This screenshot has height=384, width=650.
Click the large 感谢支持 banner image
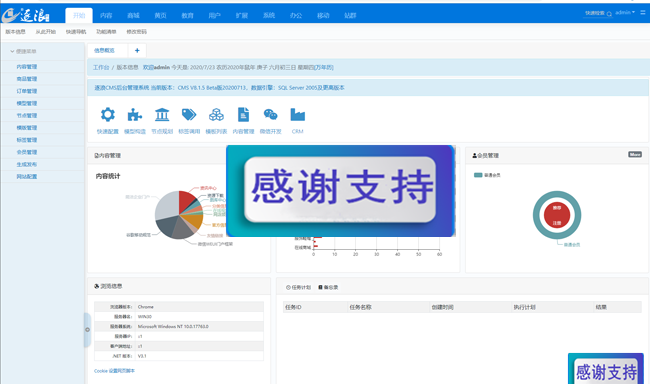(341, 191)
